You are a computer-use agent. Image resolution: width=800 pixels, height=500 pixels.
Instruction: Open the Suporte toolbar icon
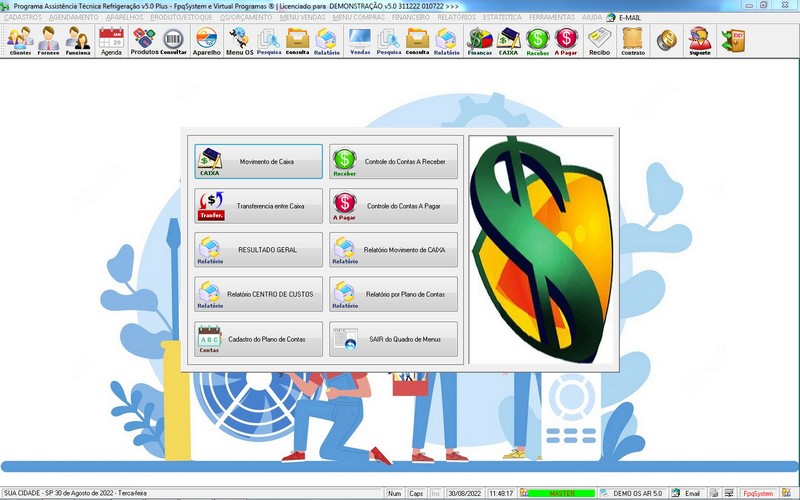coord(699,40)
